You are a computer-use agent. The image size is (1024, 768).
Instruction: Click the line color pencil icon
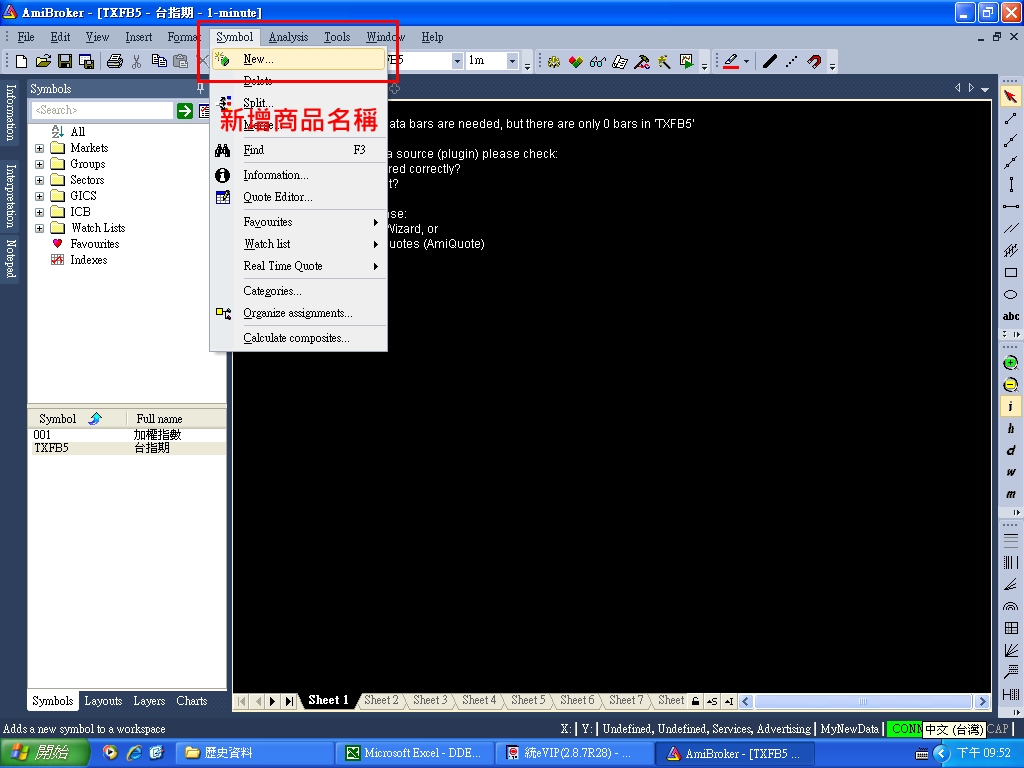coord(731,61)
